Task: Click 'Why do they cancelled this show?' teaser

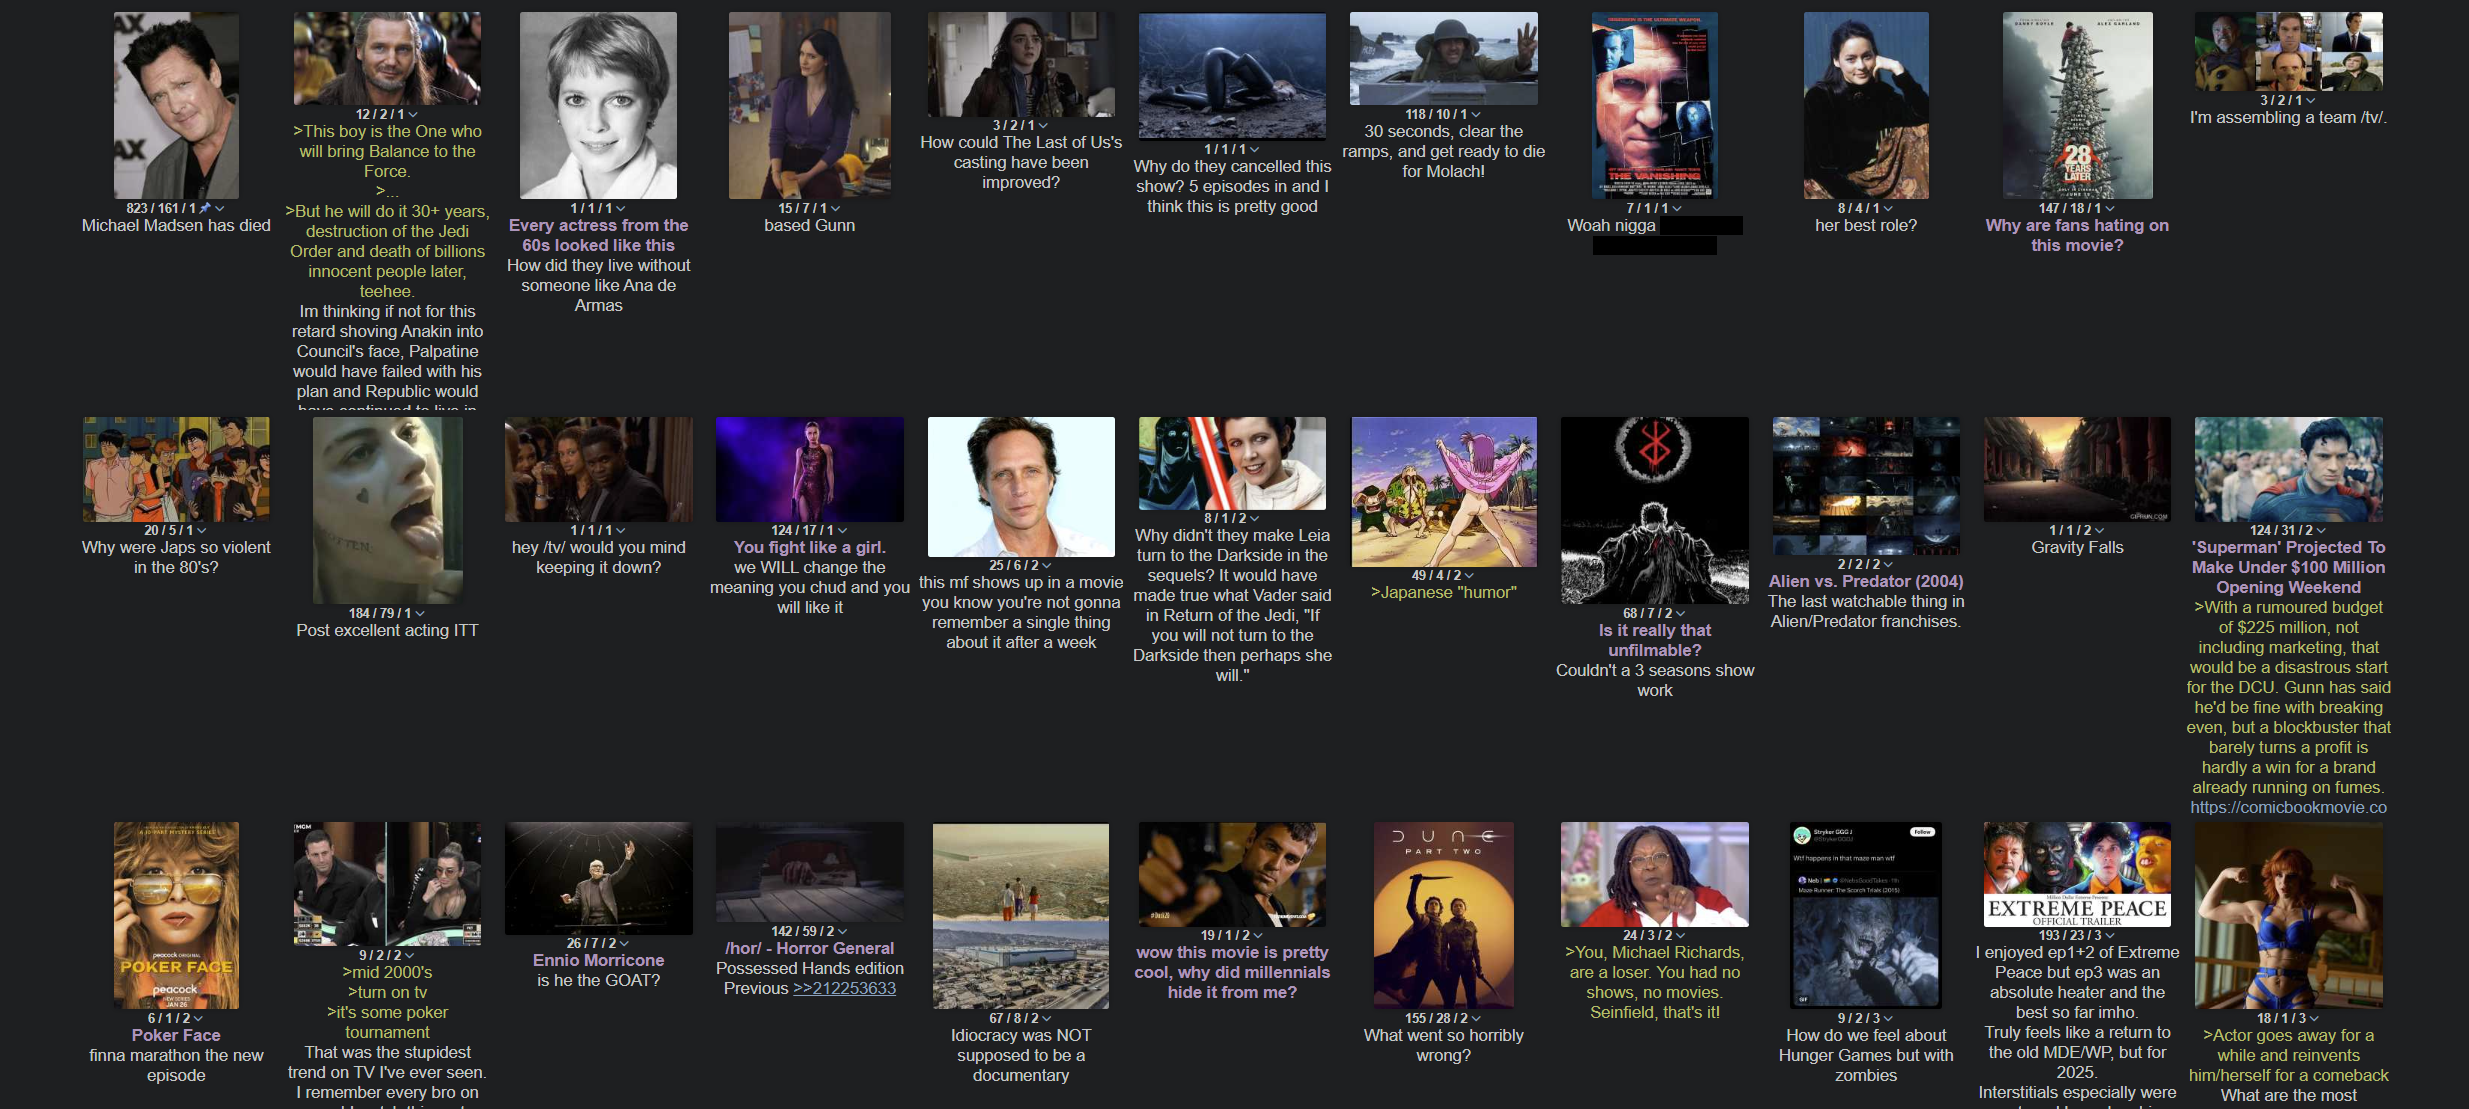Action: 1232,186
